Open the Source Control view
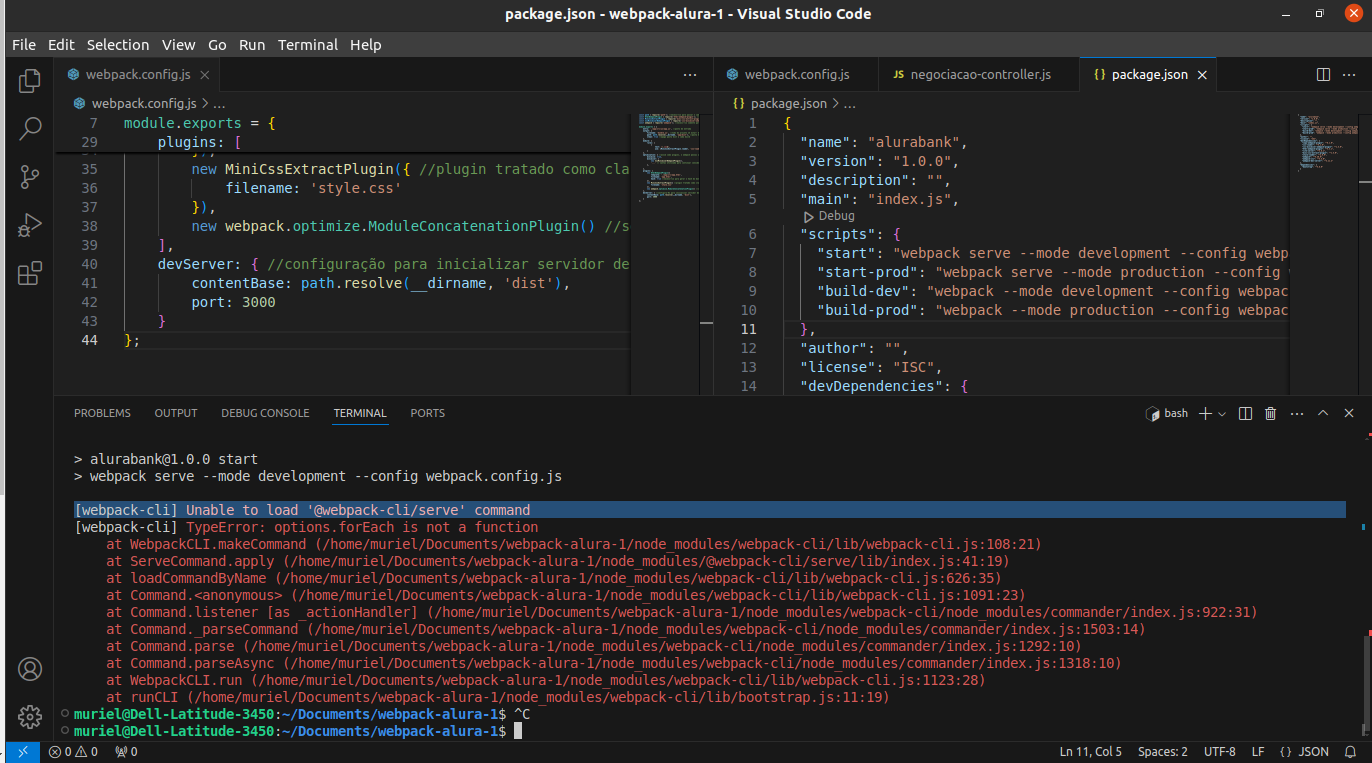Screen dimensions: 1372x763 (x=30, y=177)
